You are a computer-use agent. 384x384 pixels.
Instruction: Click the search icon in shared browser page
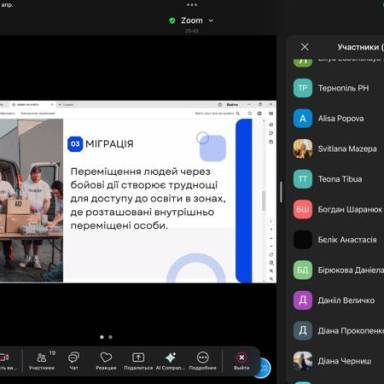coord(238,114)
